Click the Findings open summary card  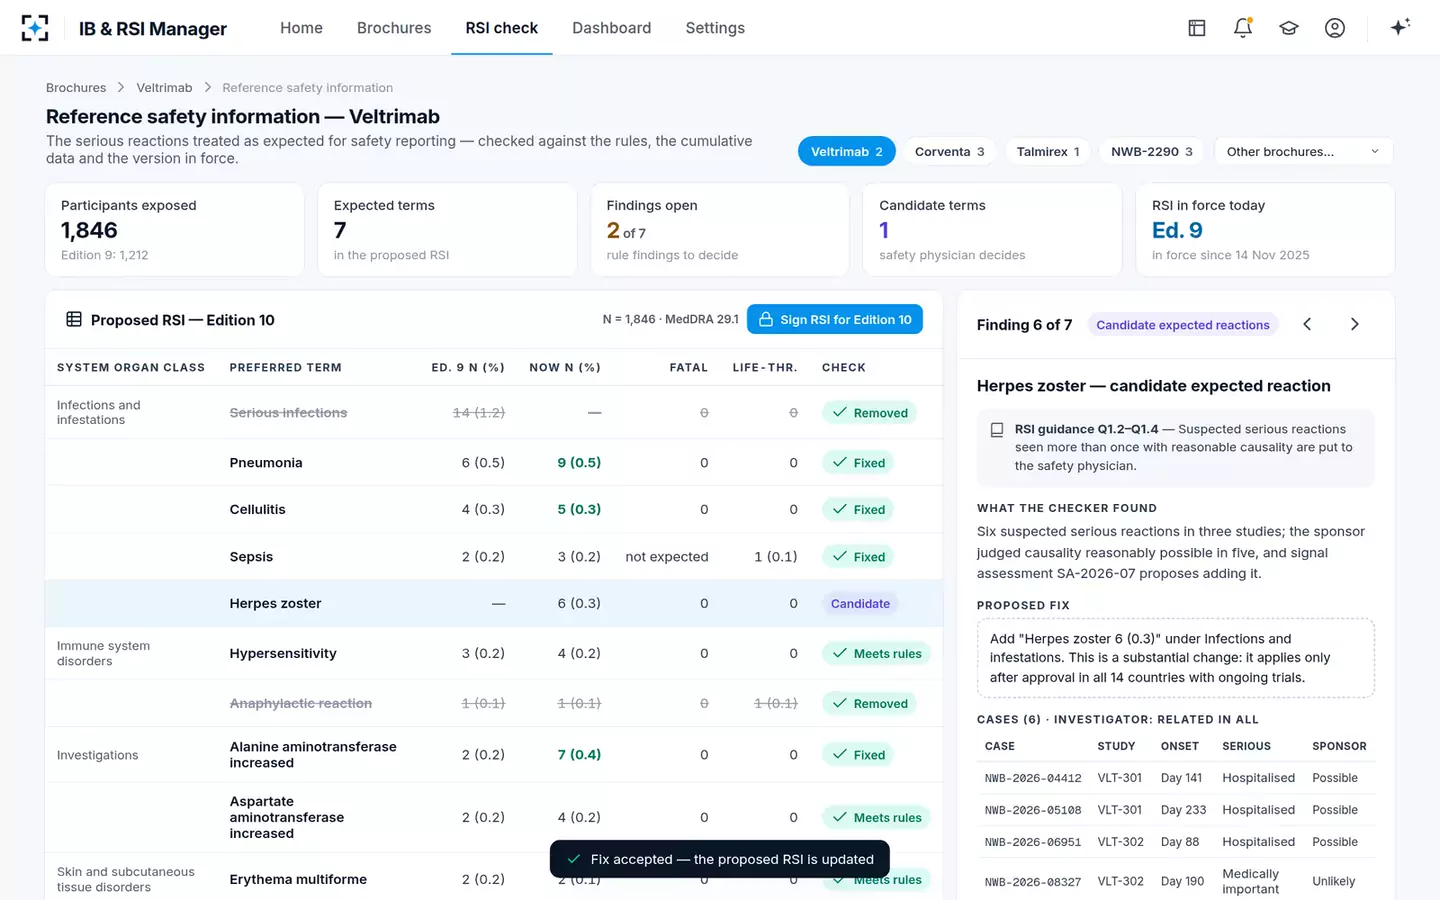[720, 230]
